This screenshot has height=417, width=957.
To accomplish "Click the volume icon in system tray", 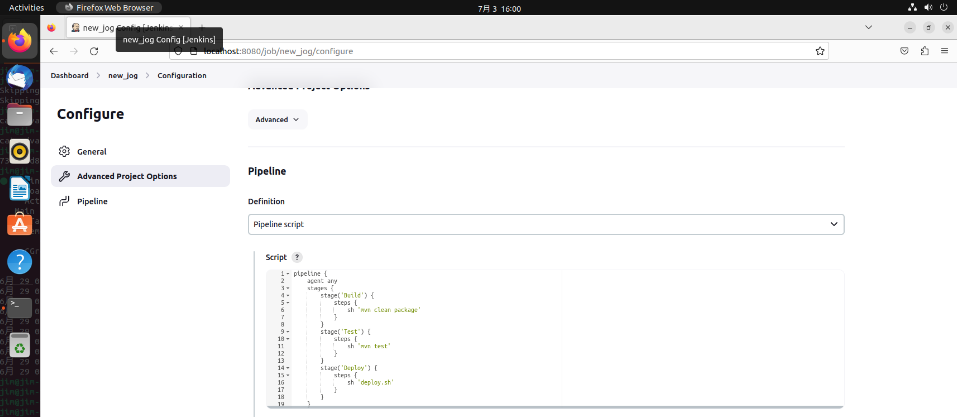I will pyautogui.click(x=928, y=7).
